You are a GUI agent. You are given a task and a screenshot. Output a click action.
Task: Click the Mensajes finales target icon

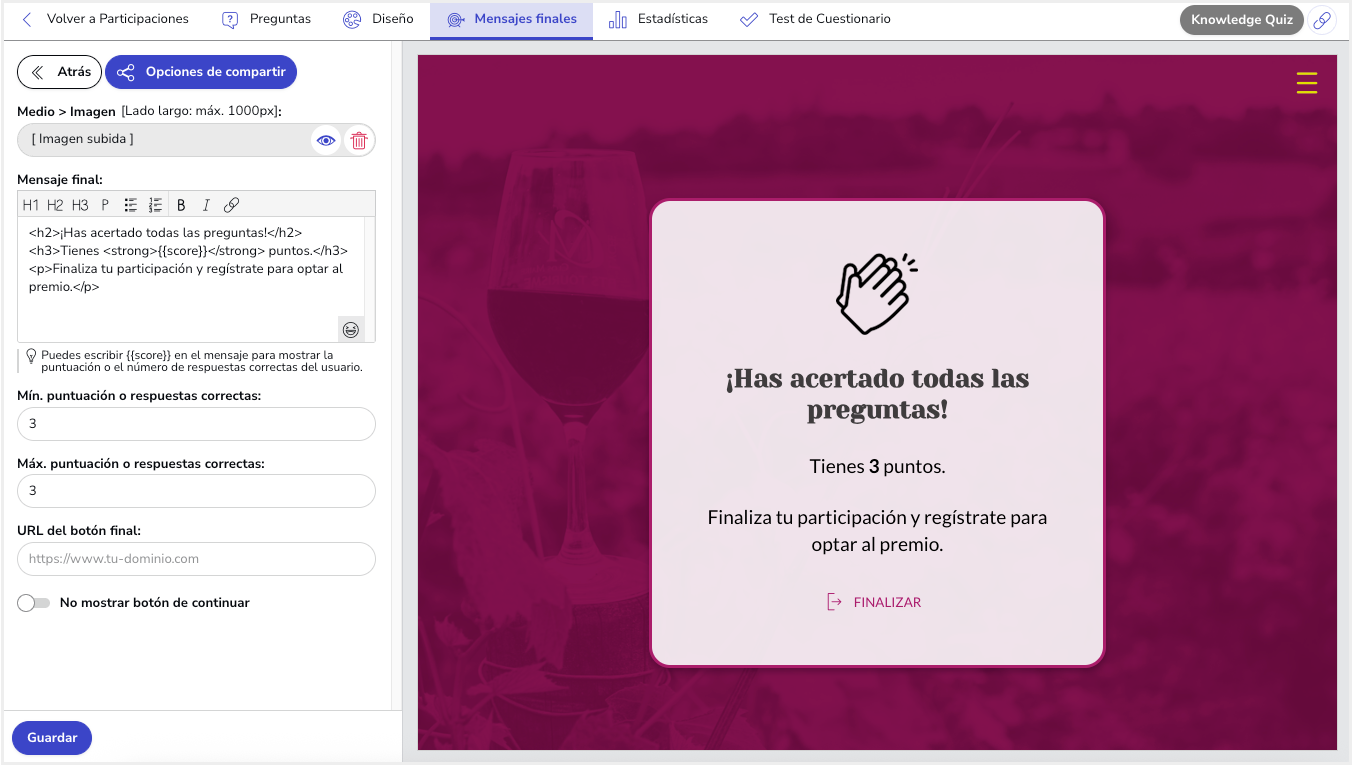(456, 20)
